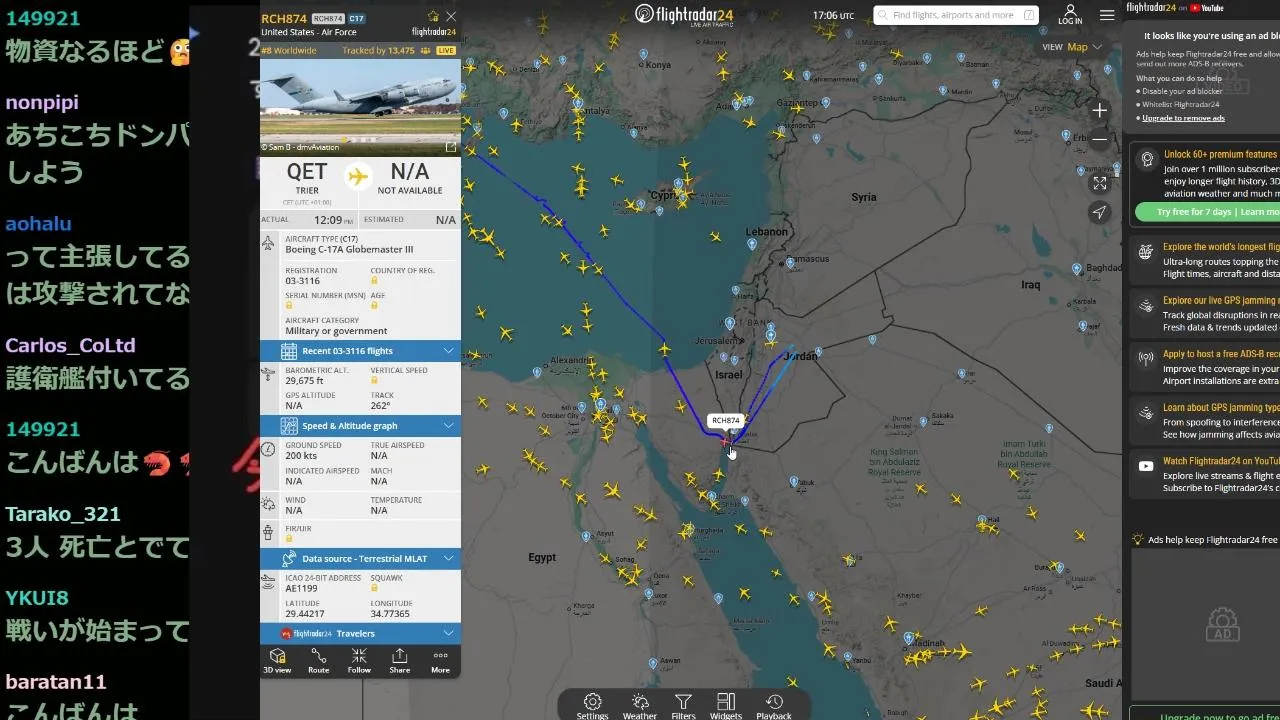Viewport: 1280px width, 720px height.
Task: Click the Unlock 60+ premium features heading
Action: point(1220,155)
